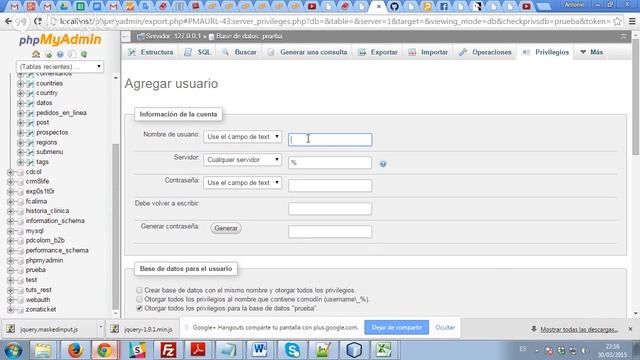Click 'Mostrar todas las descargas' link
Image resolution: width=640 pixels, height=360 pixels.
(x=579, y=329)
